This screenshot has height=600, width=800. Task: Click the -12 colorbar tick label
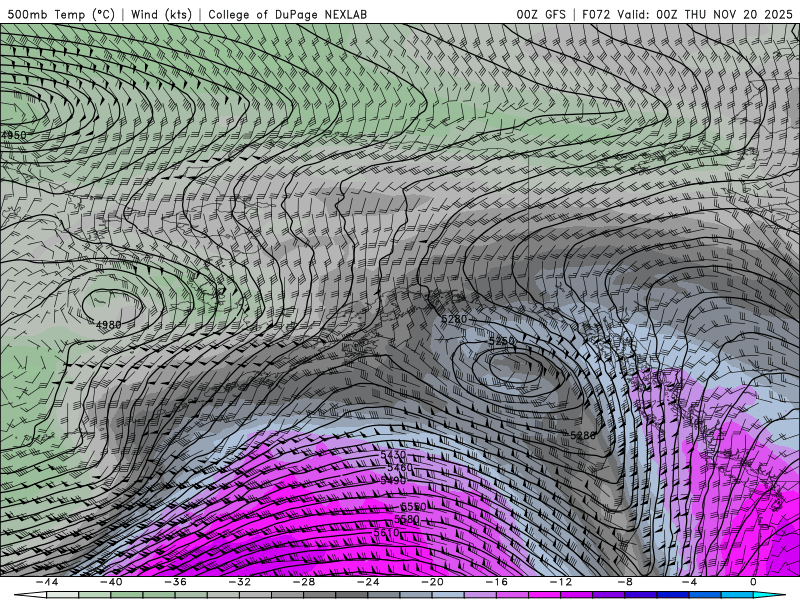pos(561,582)
